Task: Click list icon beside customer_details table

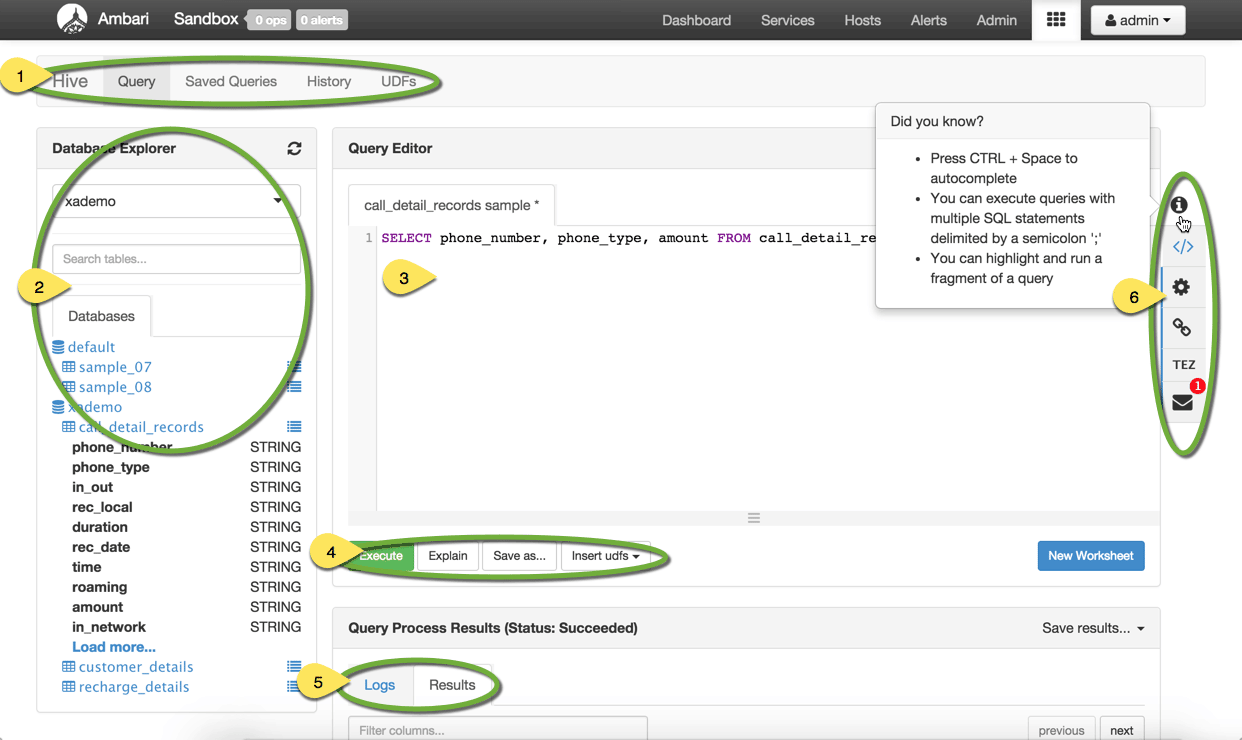Action: [294, 667]
